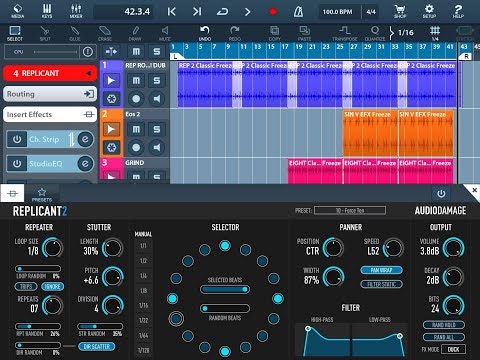
Task: Open the FX MODE DUCK selector
Action: (x=453, y=349)
